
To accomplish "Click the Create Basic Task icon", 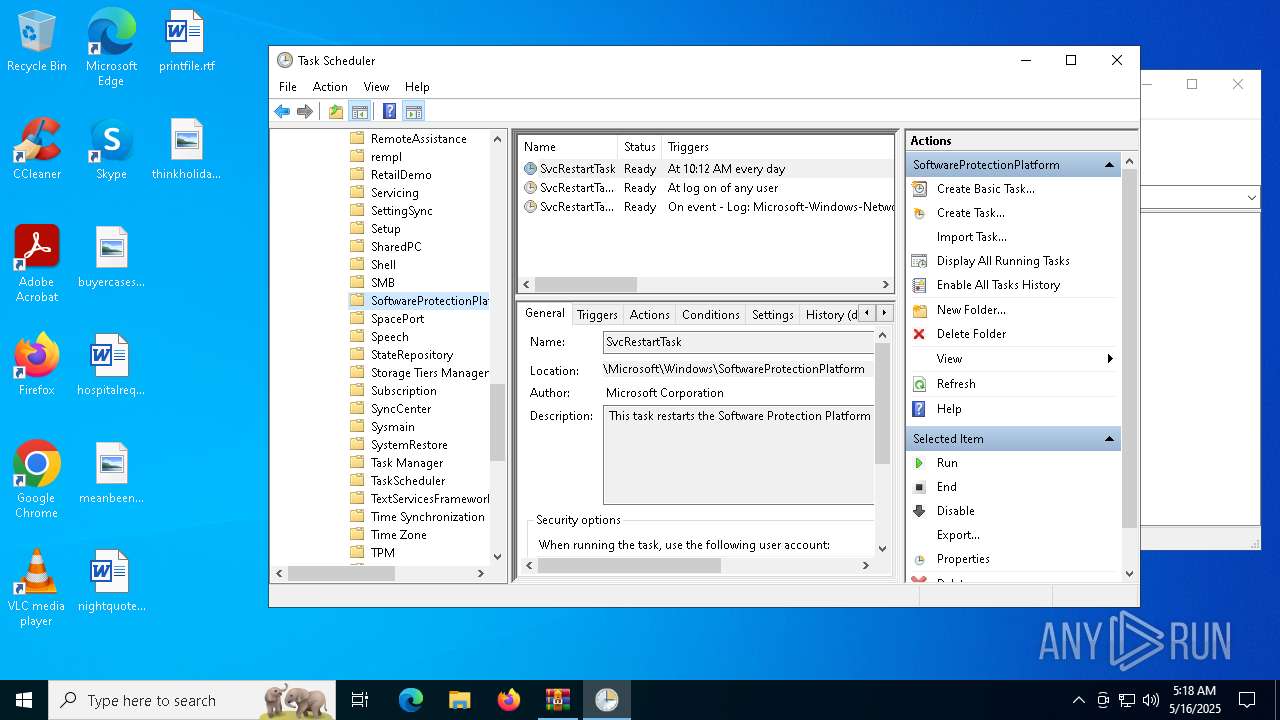I will point(919,188).
